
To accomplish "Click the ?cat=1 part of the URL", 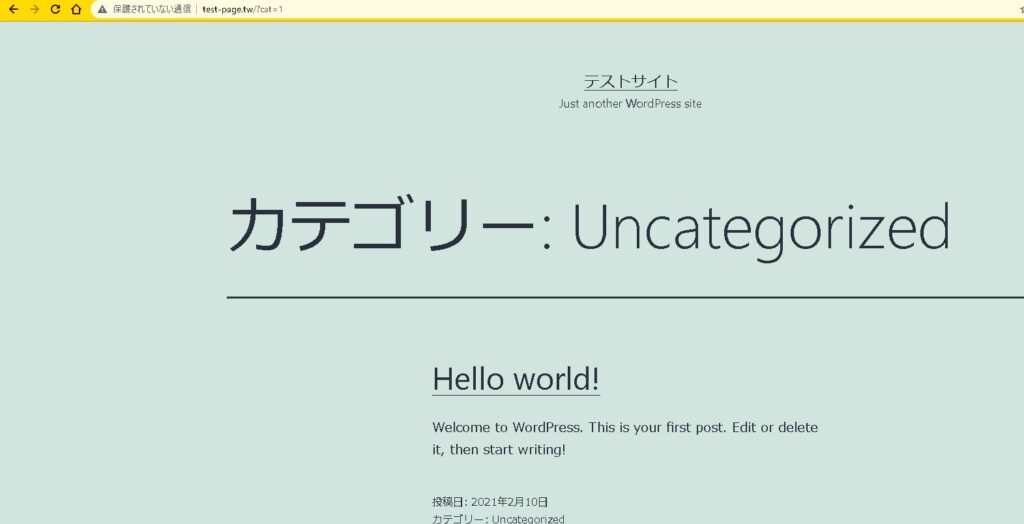I will point(270,9).
